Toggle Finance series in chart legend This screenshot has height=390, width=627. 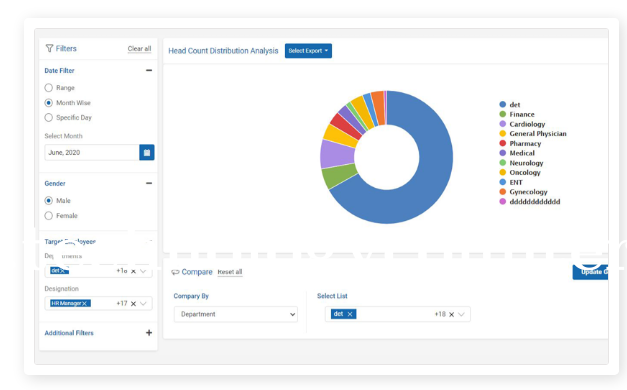click(517, 114)
